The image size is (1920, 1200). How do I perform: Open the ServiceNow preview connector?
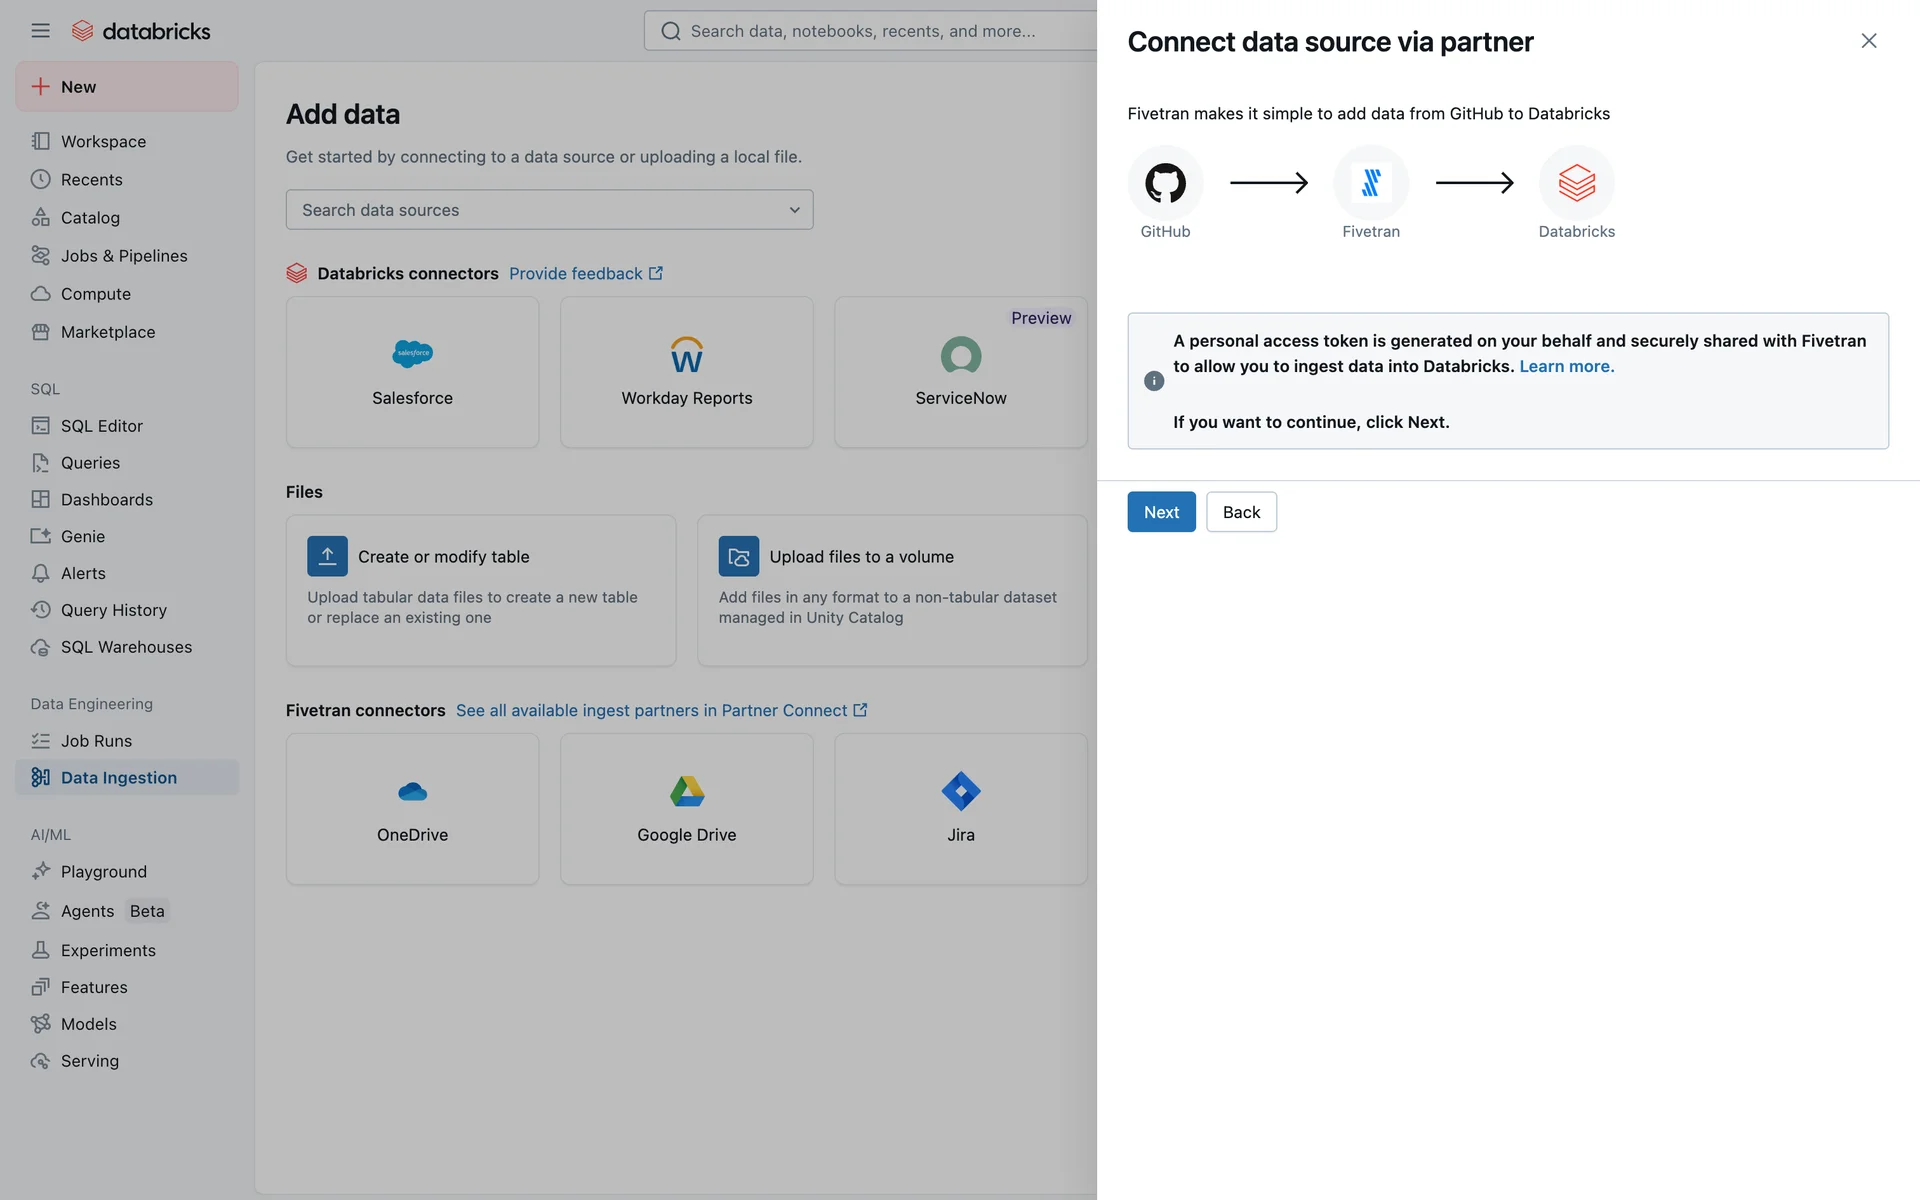pyautogui.click(x=960, y=372)
